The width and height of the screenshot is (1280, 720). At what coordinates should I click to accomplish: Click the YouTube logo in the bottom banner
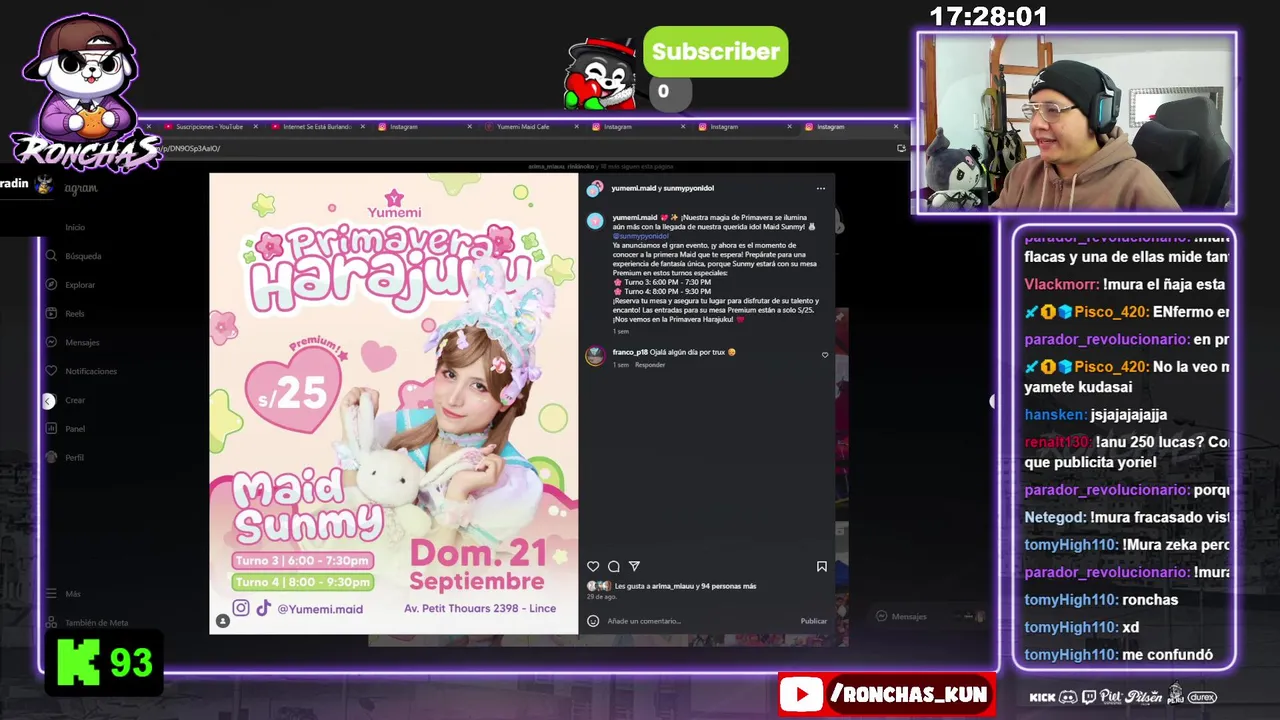(802, 694)
